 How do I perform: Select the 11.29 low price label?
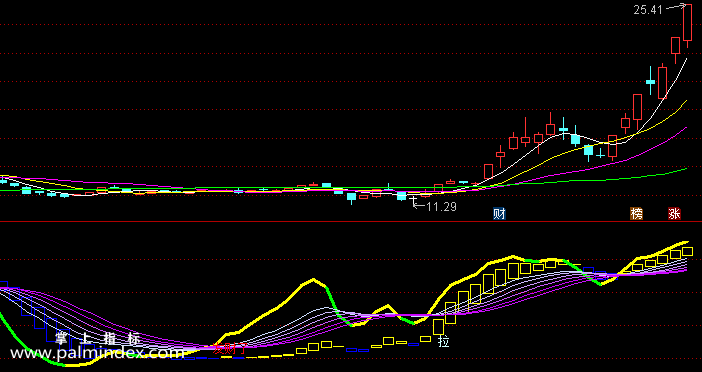[x=441, y=207]
